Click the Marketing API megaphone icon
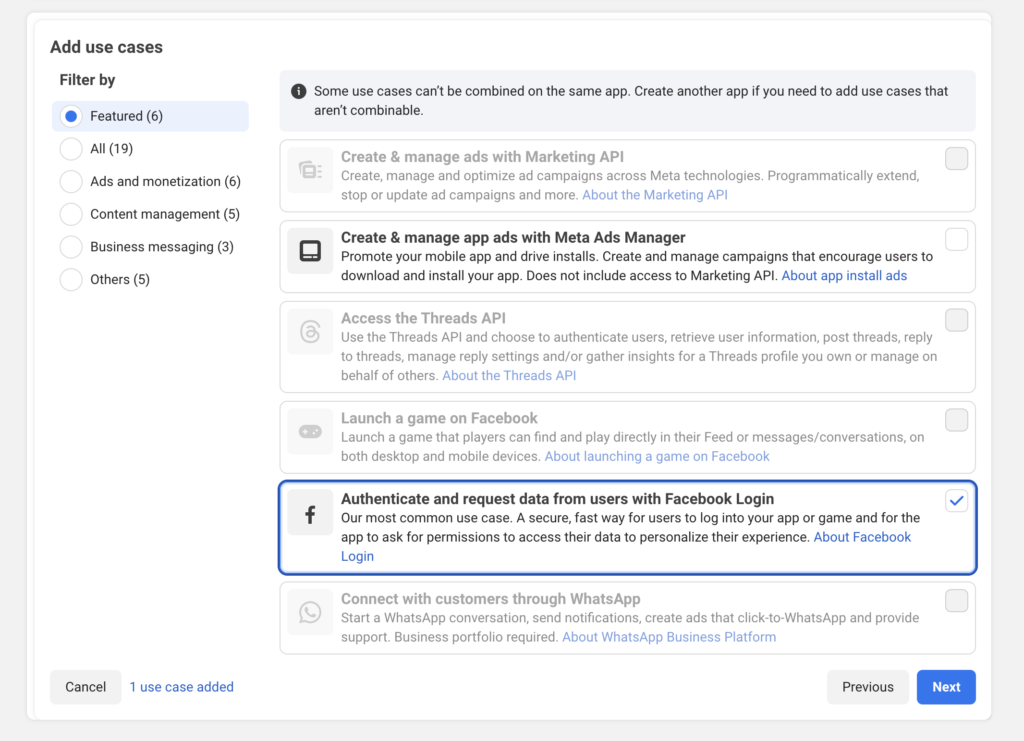Screen dimensions: 1024x741 310,168
